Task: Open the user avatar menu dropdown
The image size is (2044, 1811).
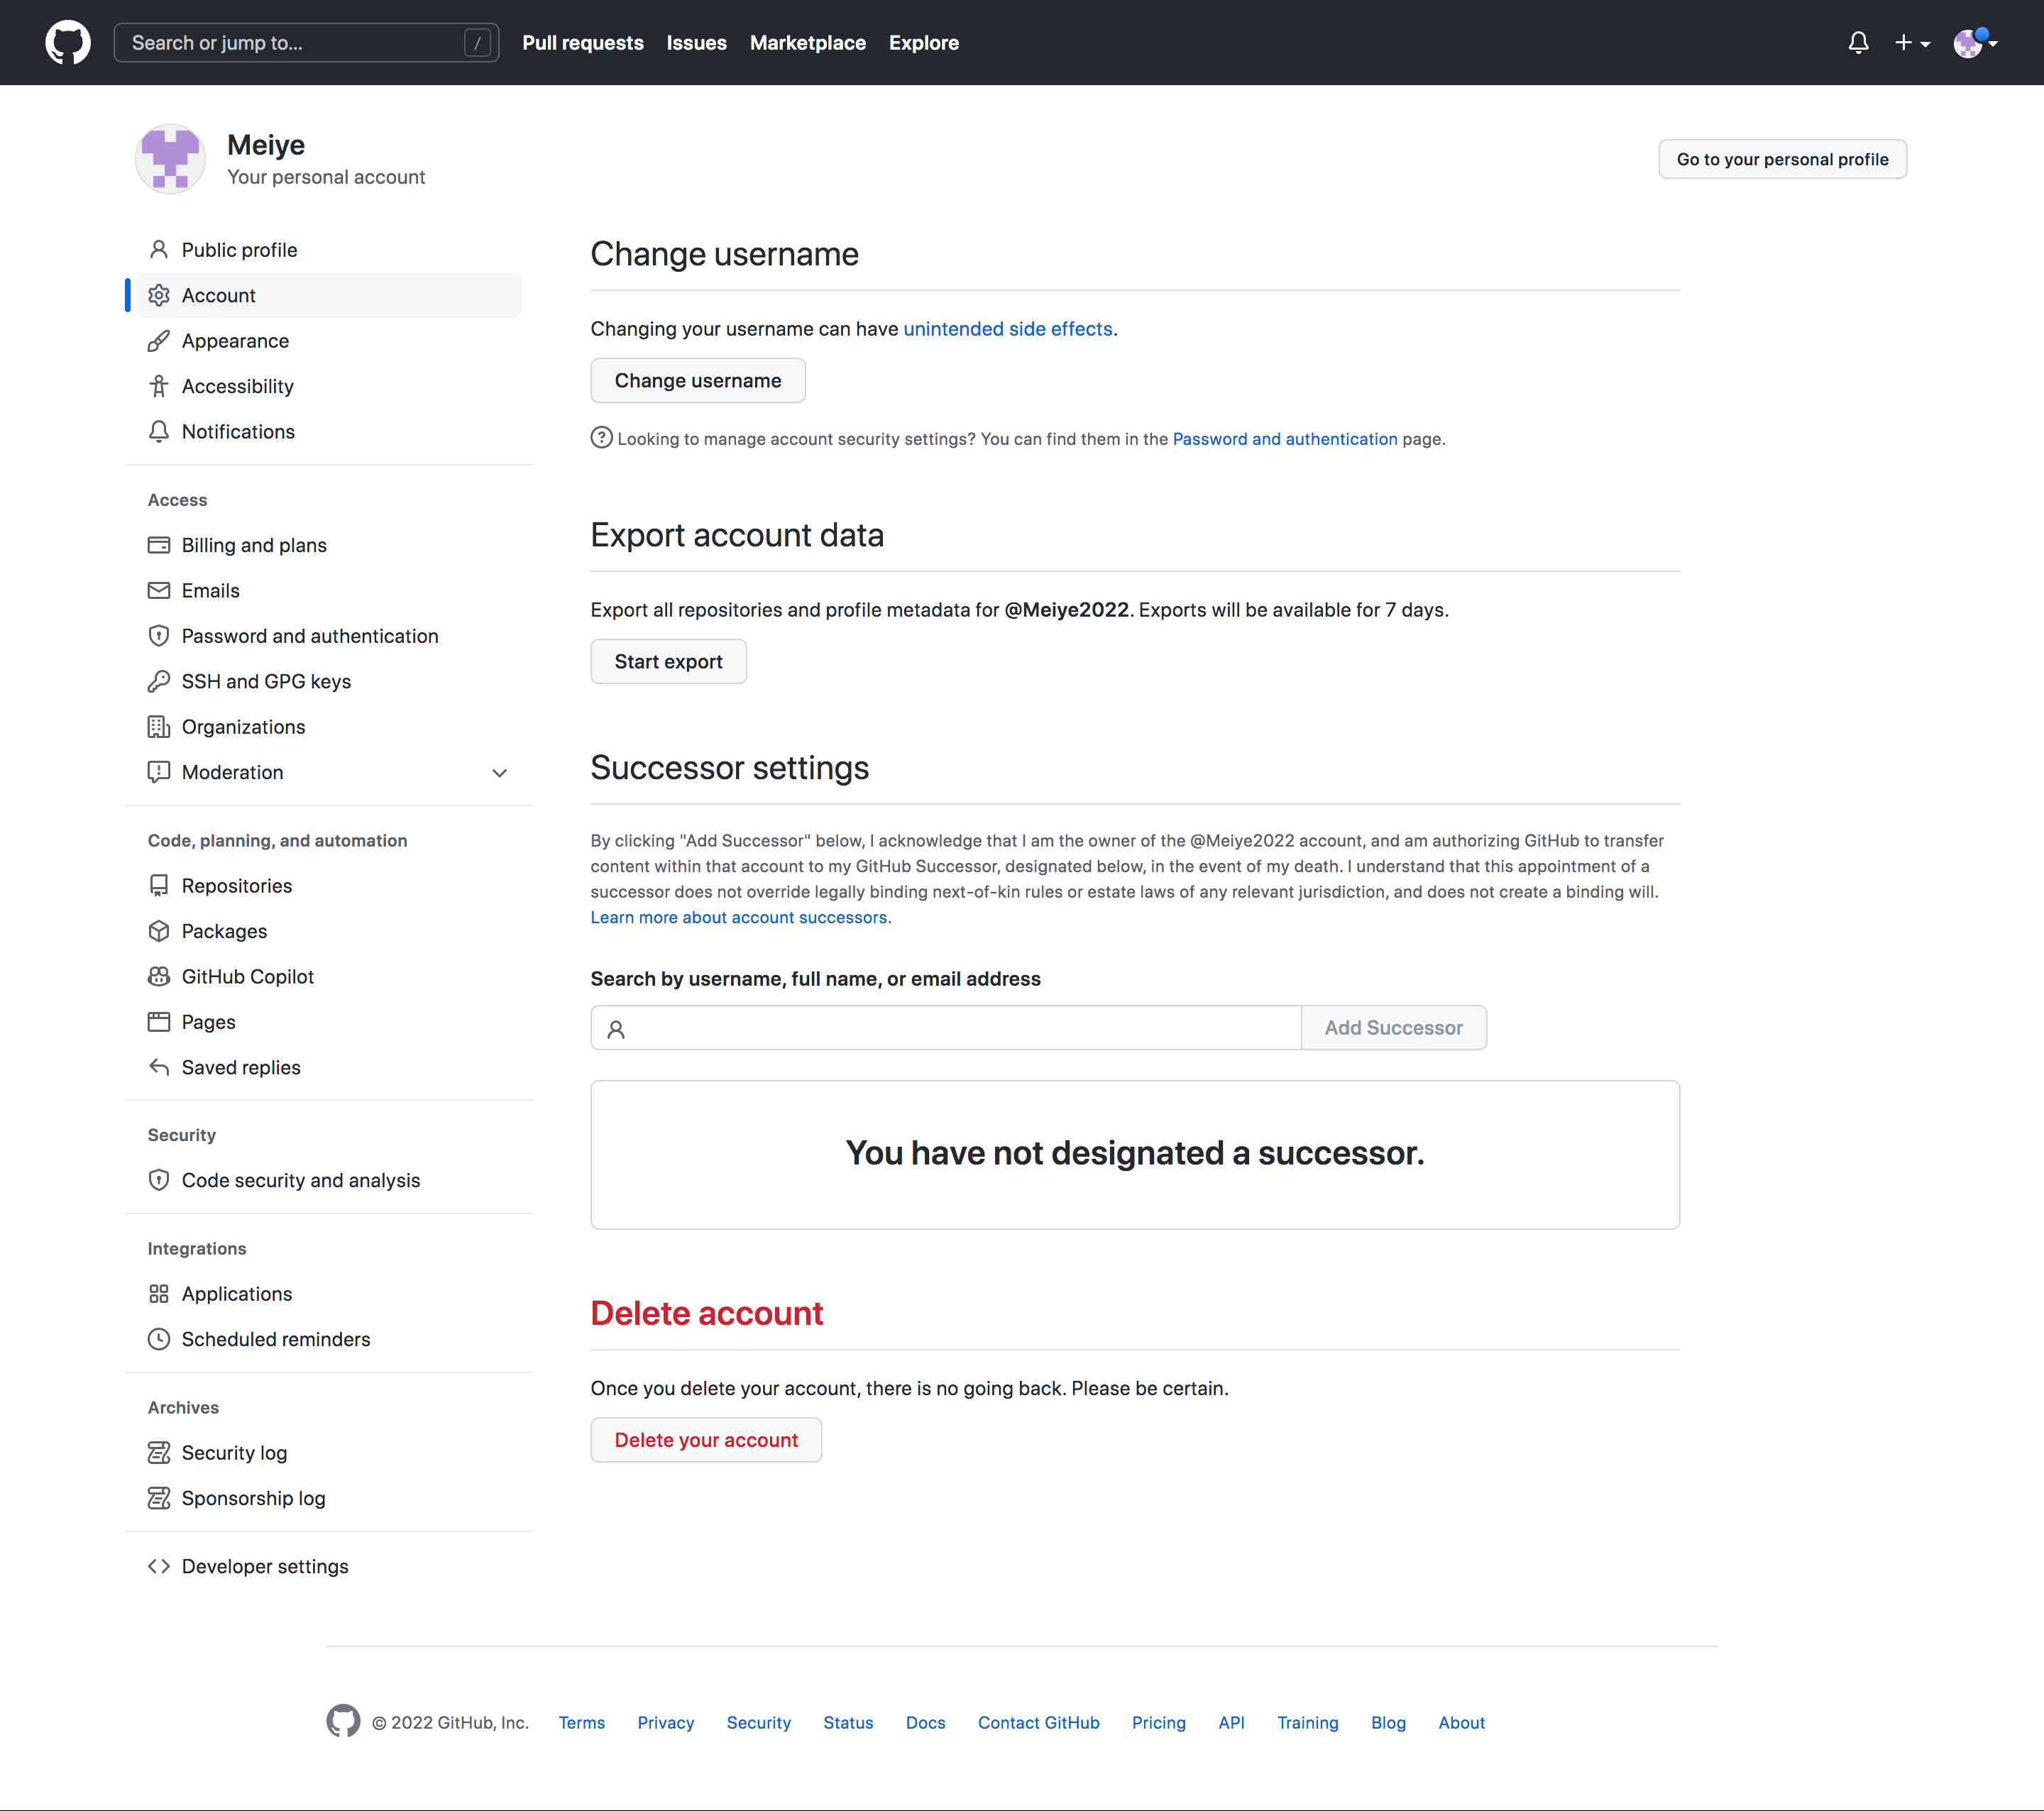Action: click(1975, 43)
